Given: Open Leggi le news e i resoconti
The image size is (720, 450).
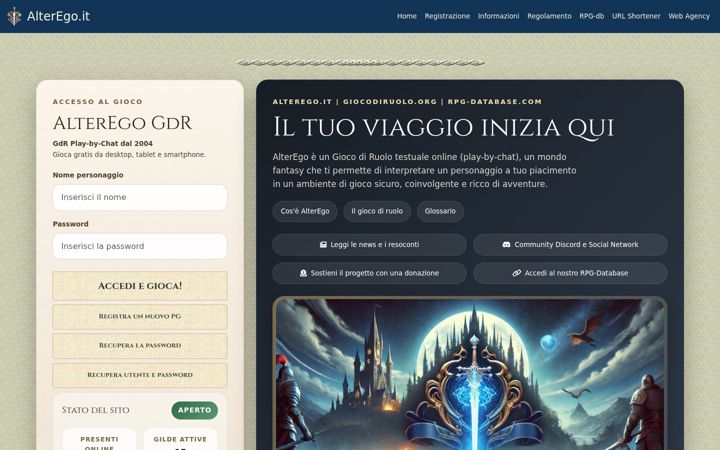Looking at the screenshot, I should (x=370, y=245).
